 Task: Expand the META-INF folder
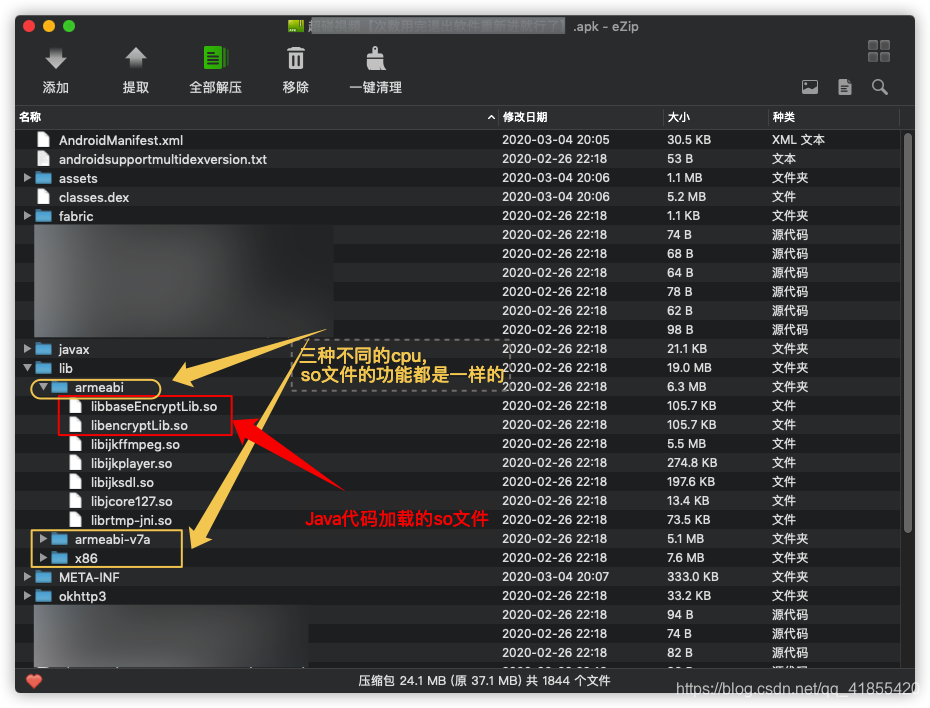point(27,576)
